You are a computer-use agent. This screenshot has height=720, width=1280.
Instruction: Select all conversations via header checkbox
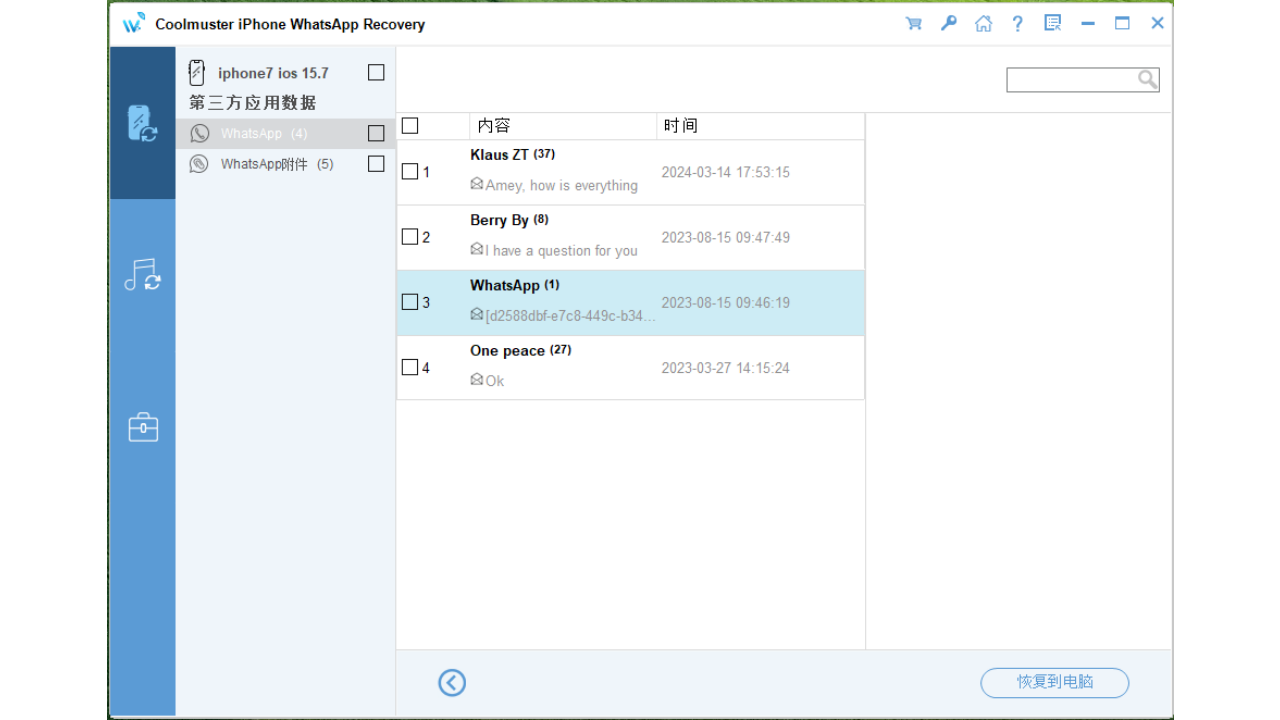tap(410, 125)
